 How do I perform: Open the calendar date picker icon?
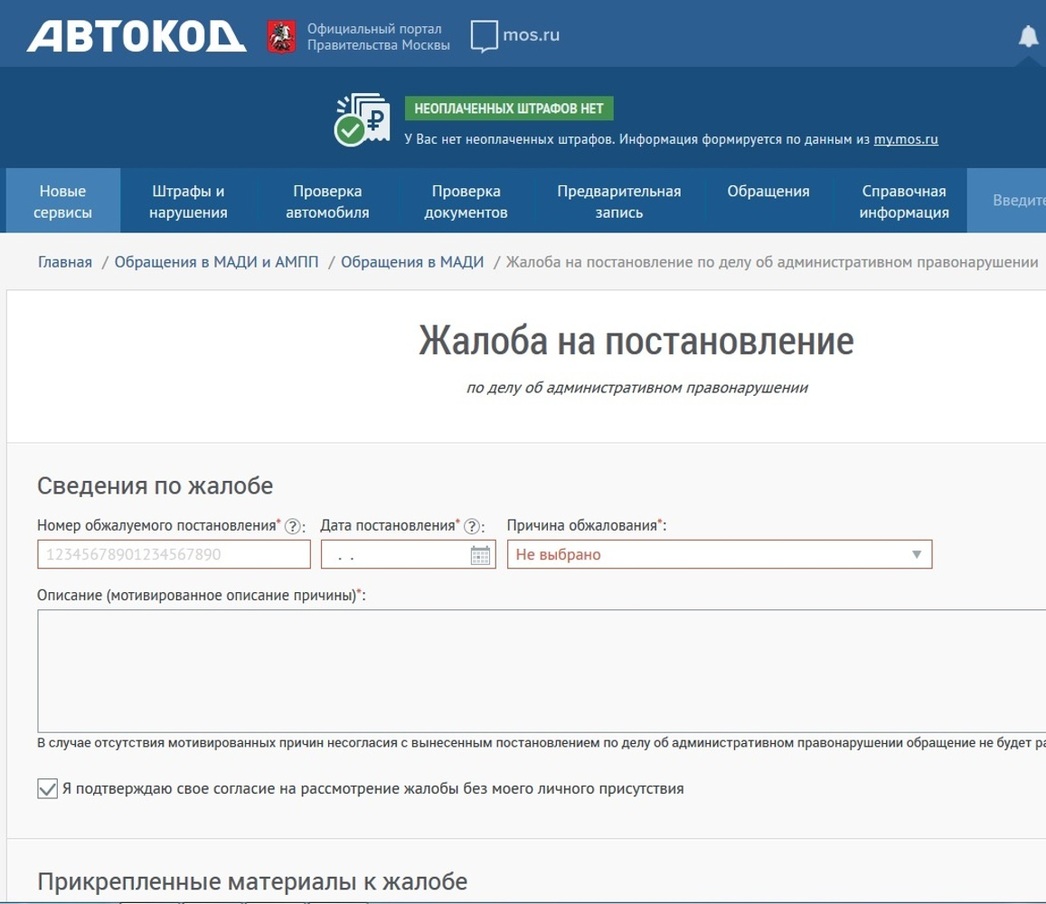[480, 555]
